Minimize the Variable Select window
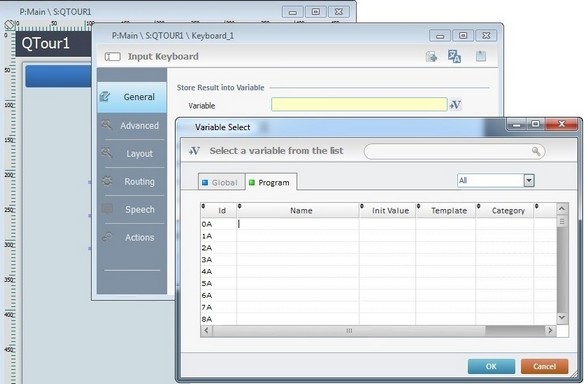Image resolution: width=584 pixels, height=384 pixels. pyautogui.click(x=516, y=124)
